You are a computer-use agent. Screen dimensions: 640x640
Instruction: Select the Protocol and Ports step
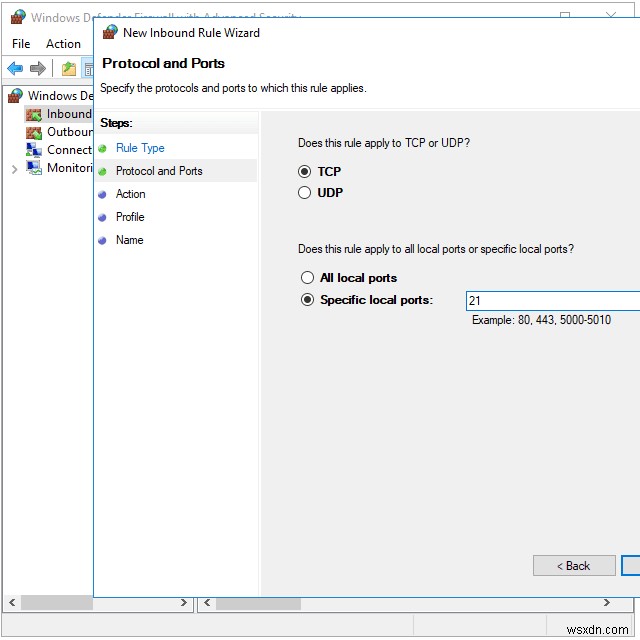click(159, 171)
